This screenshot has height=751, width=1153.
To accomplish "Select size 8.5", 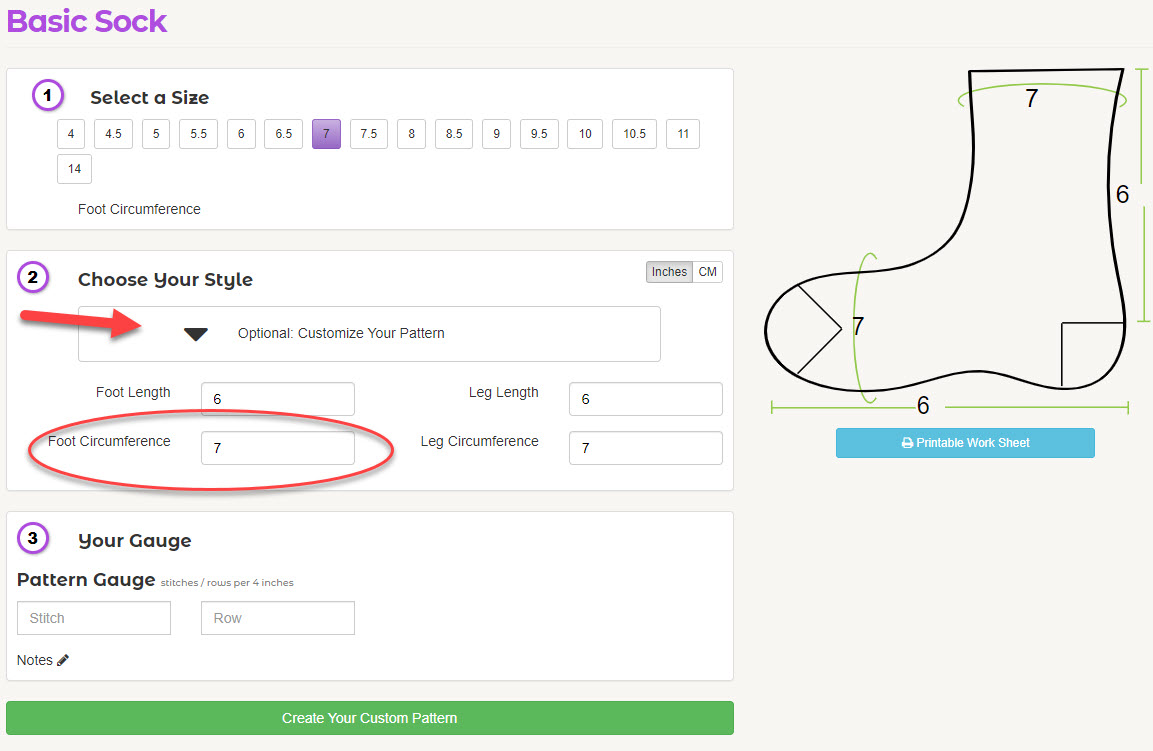I will pyautogui.click(x=454, y=134).
